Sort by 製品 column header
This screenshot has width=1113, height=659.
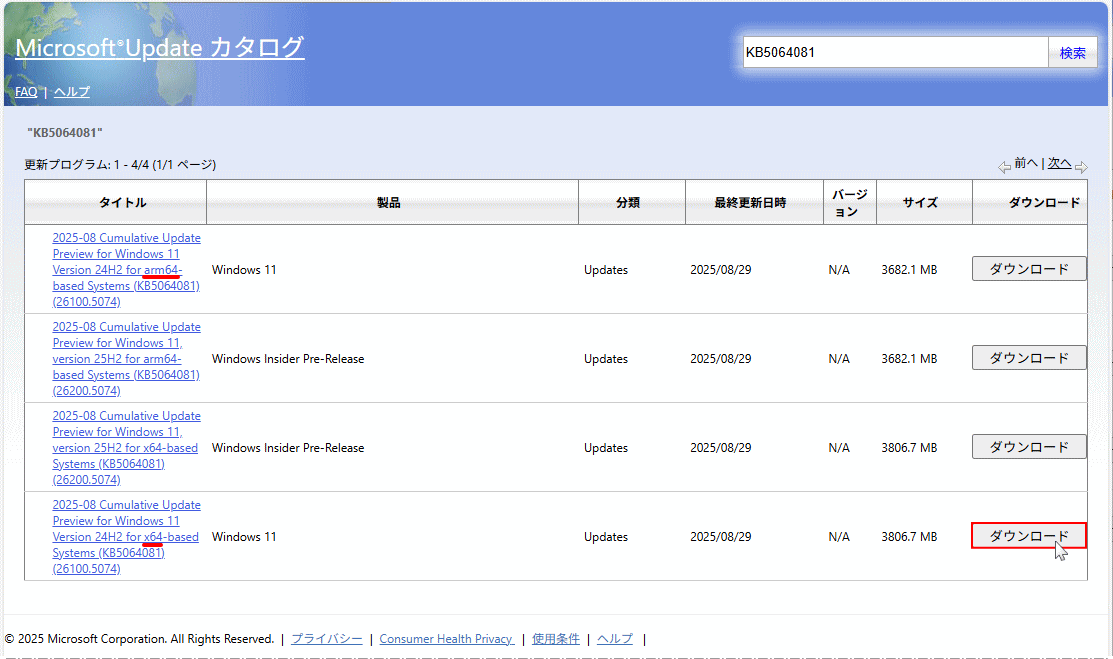tap(389, 203)
